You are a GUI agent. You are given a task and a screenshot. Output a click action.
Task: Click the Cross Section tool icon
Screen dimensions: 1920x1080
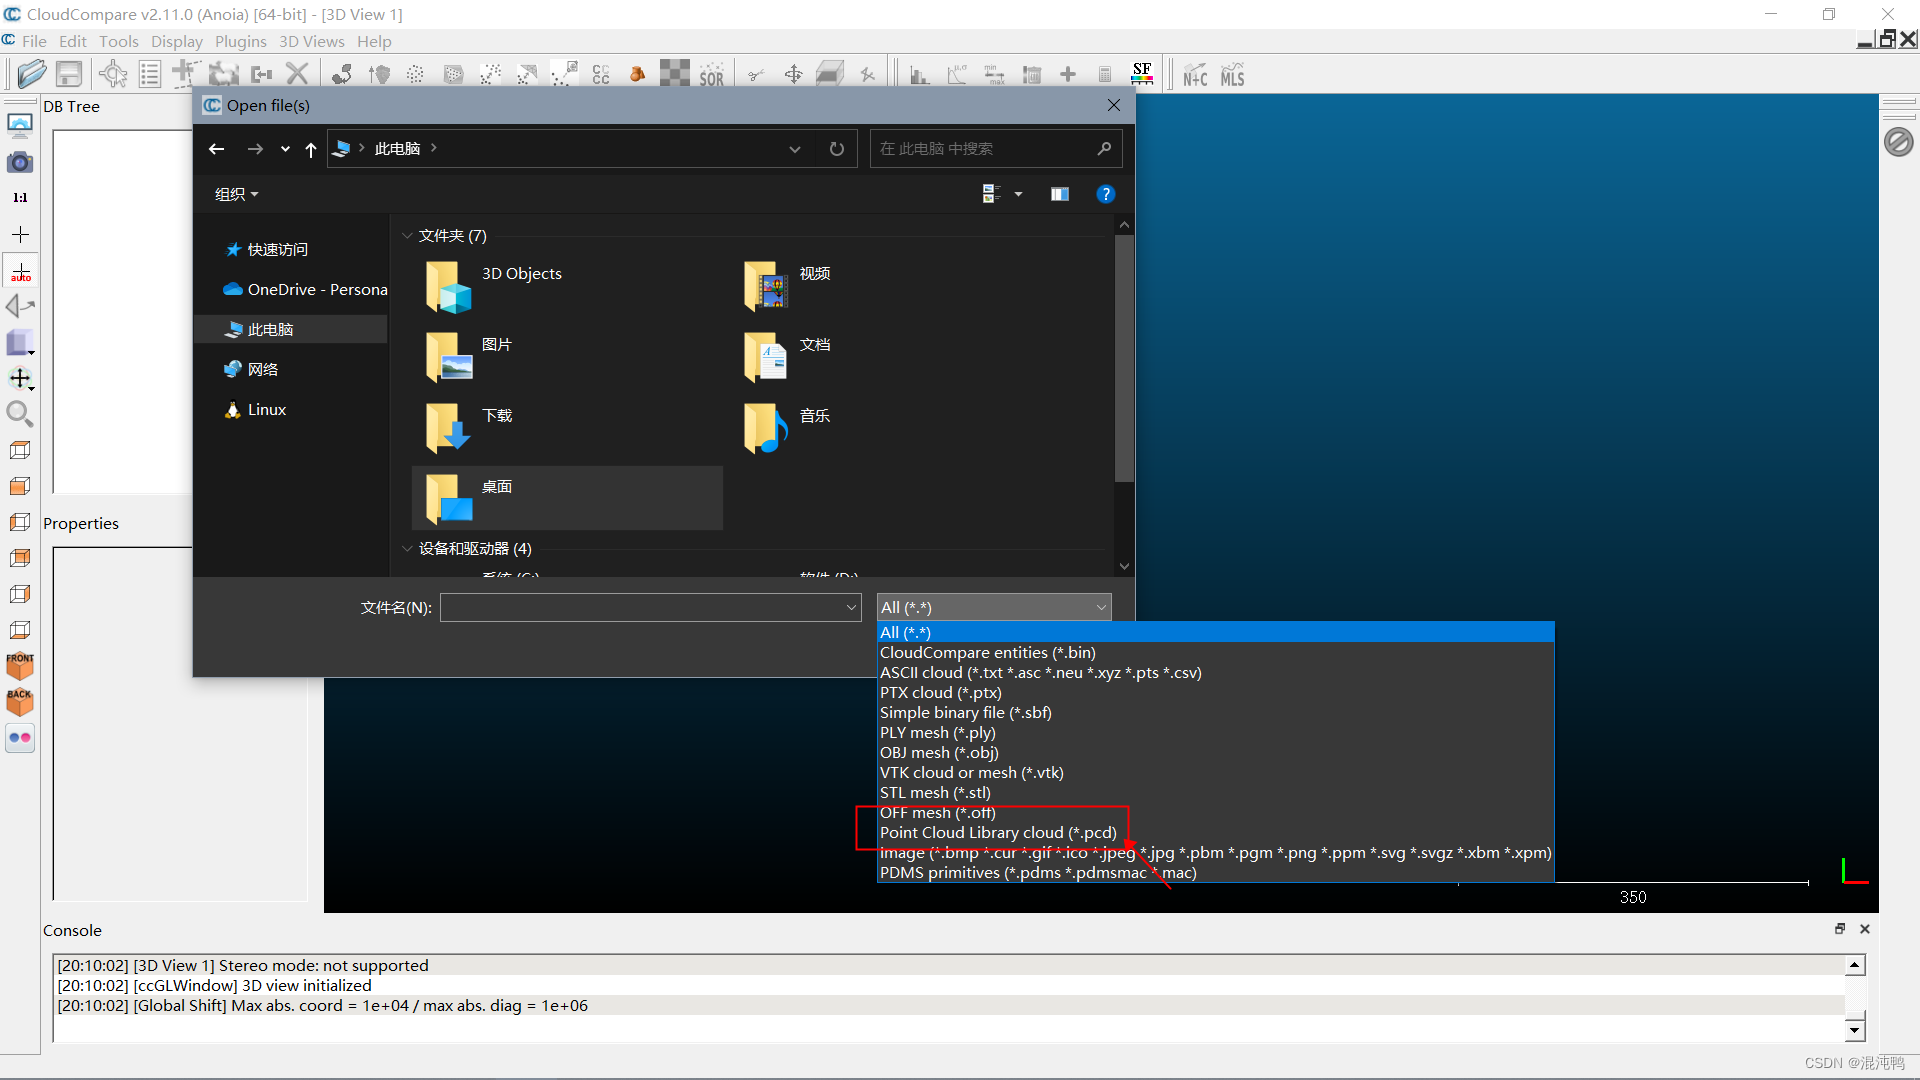tap(830, 75)
